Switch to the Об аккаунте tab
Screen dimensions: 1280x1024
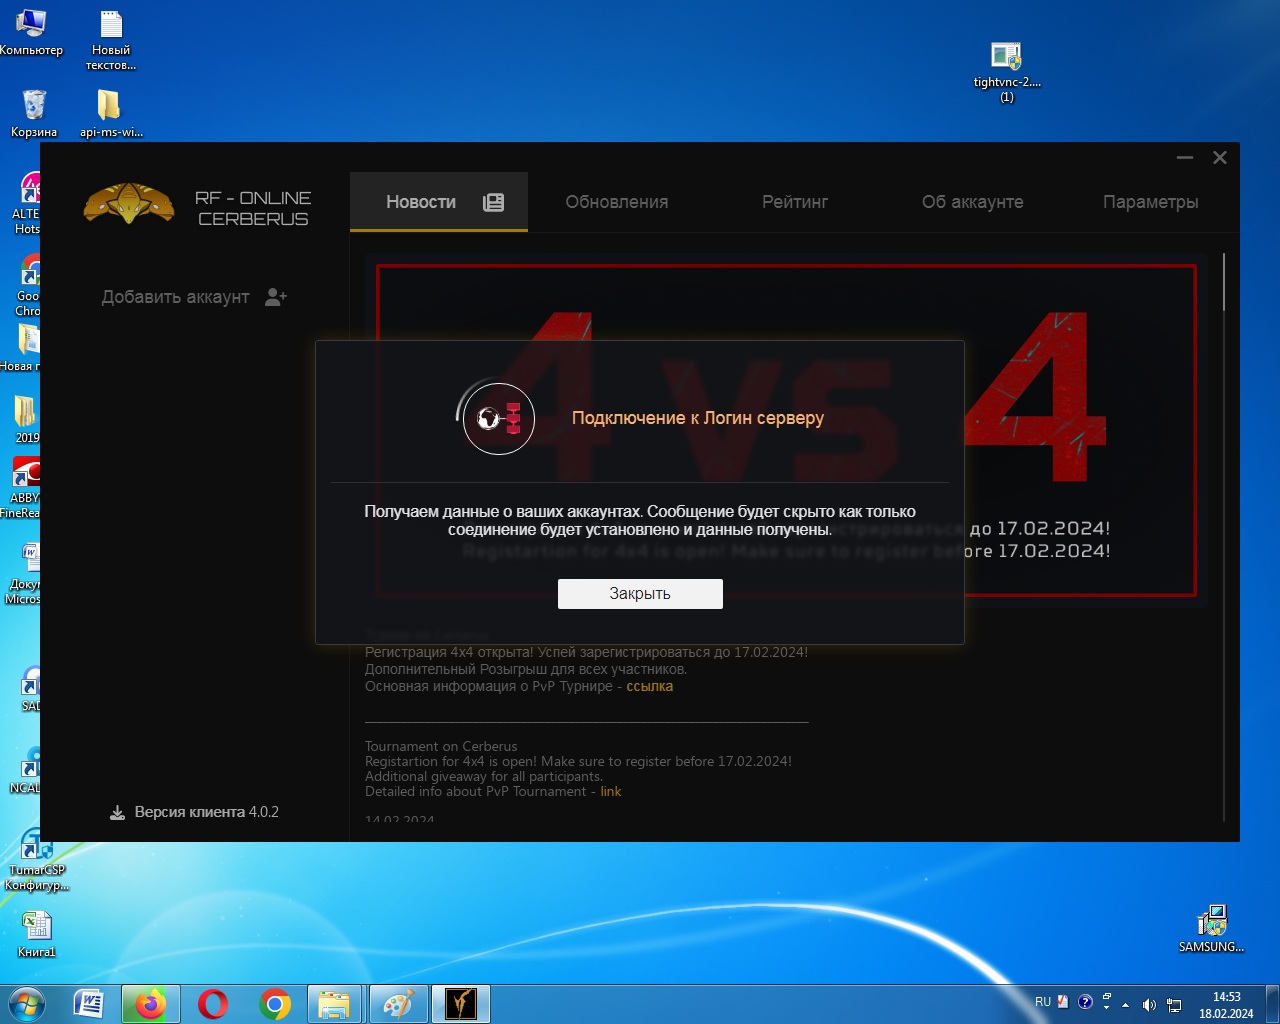[x=973, y=202]
